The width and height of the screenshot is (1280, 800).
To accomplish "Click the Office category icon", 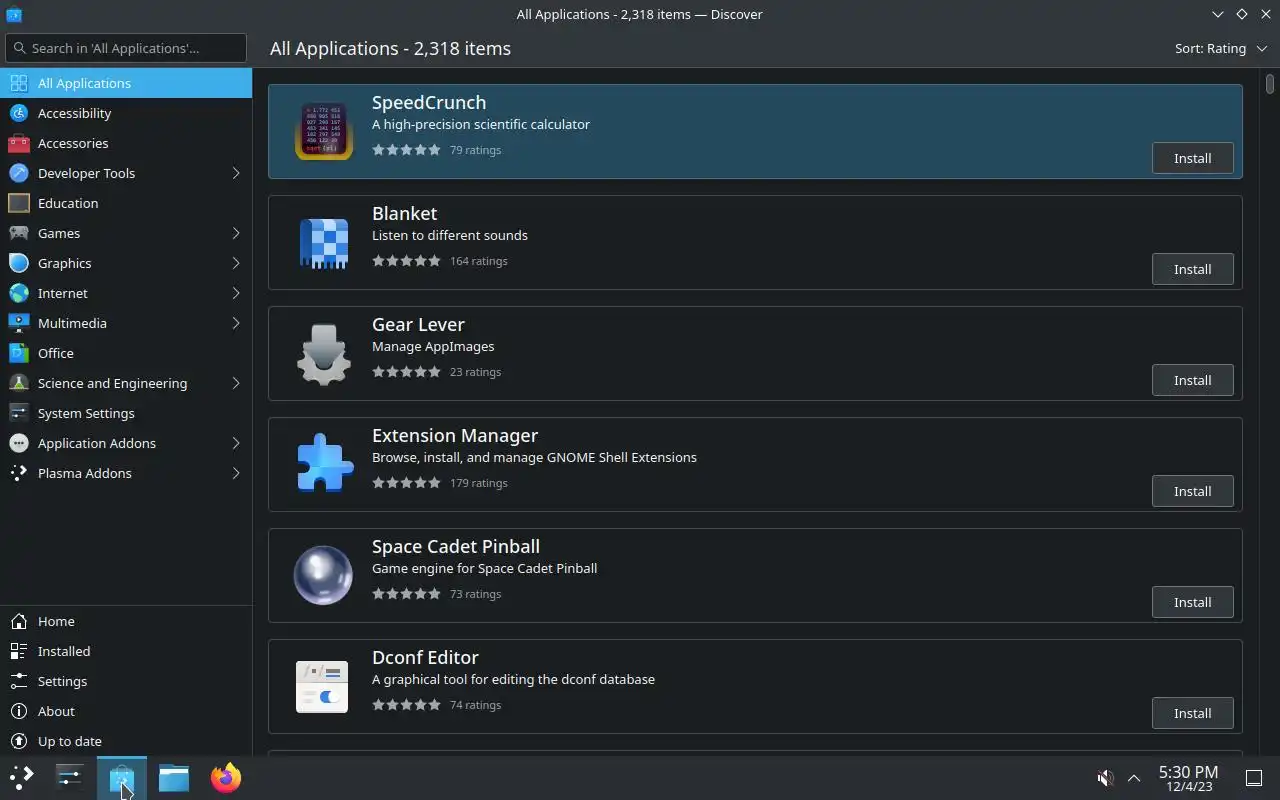I will pos(18,353).
